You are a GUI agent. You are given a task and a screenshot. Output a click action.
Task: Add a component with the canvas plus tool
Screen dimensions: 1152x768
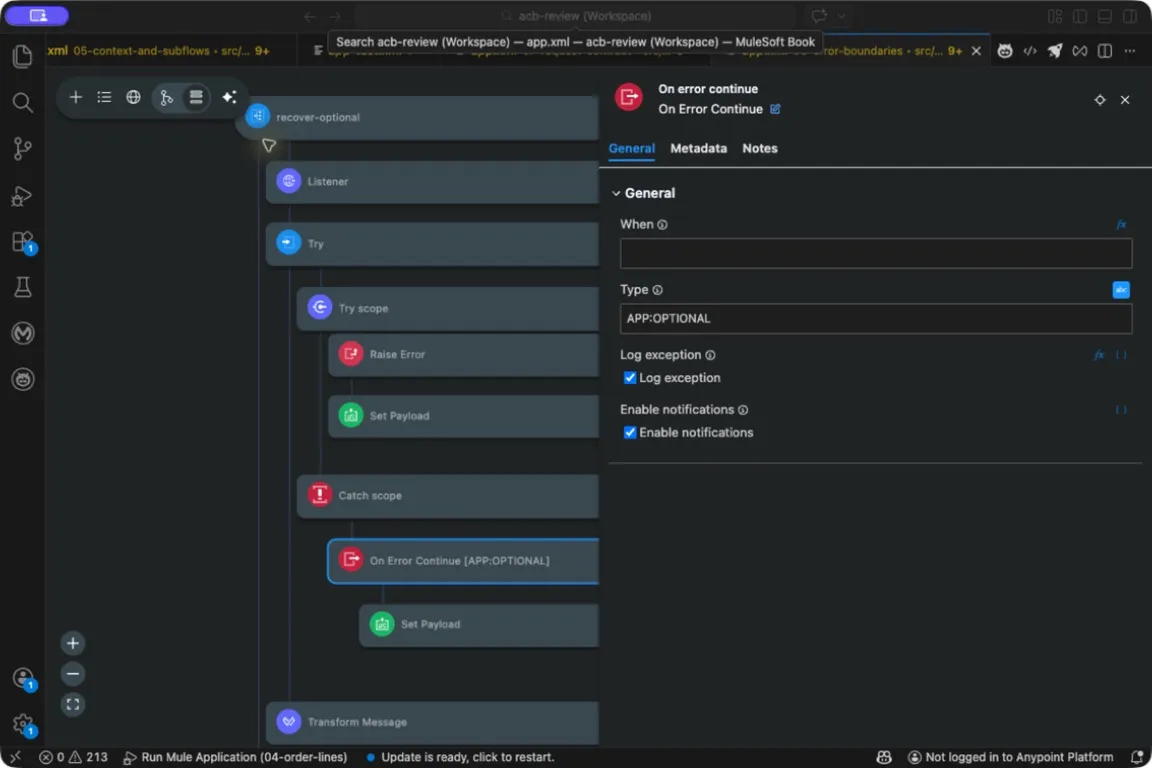coord(76,97)
